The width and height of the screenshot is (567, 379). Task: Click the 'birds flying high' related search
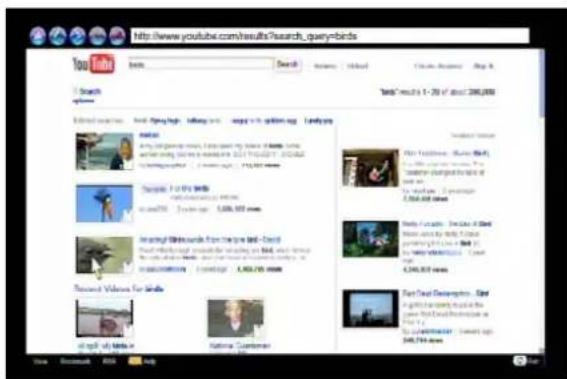(x=157, y=121)
